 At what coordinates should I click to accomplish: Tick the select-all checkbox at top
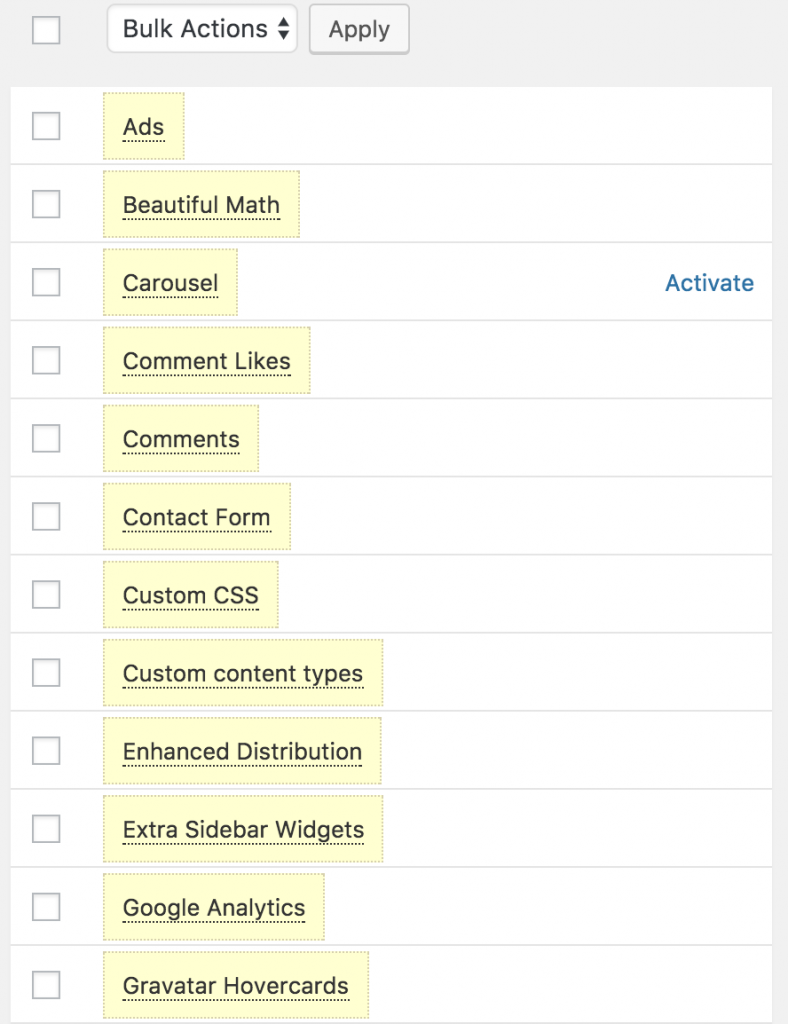tap(46, 30)
